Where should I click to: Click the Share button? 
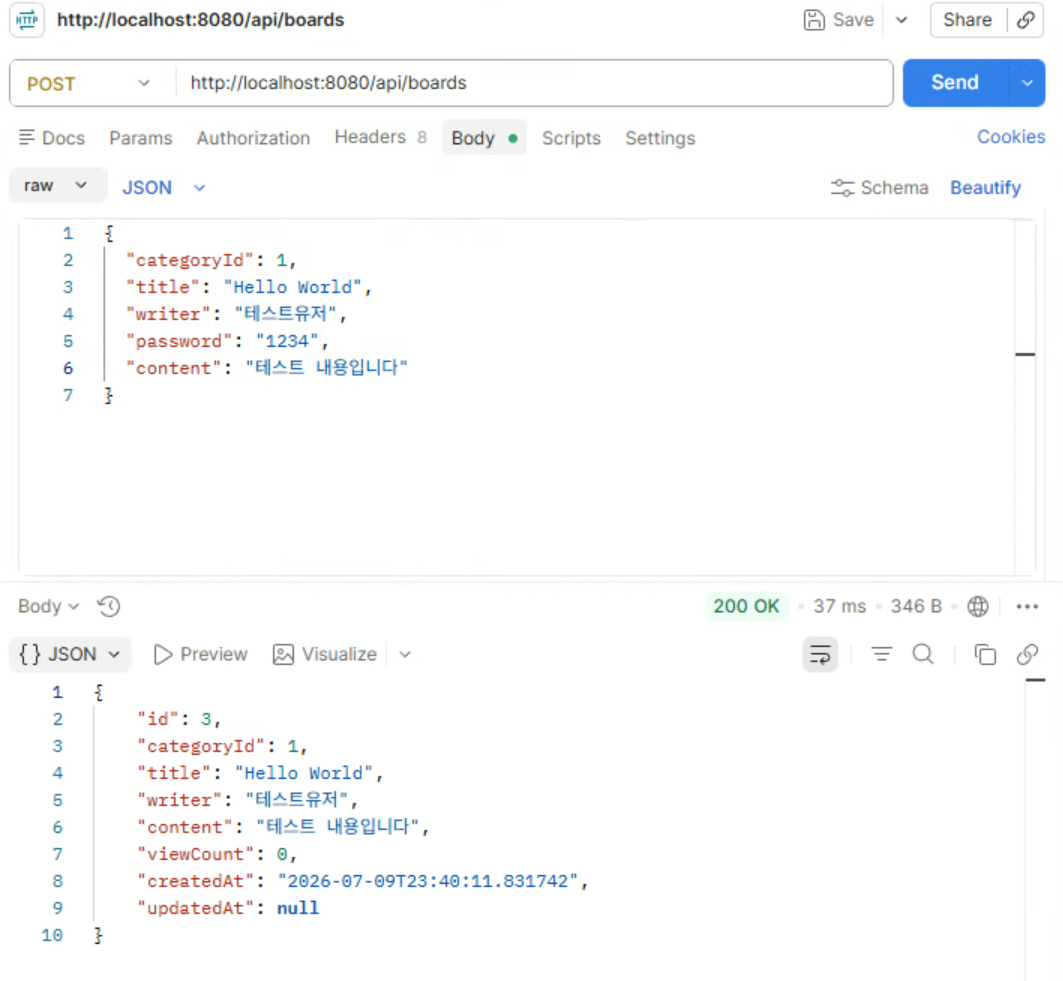967,20
